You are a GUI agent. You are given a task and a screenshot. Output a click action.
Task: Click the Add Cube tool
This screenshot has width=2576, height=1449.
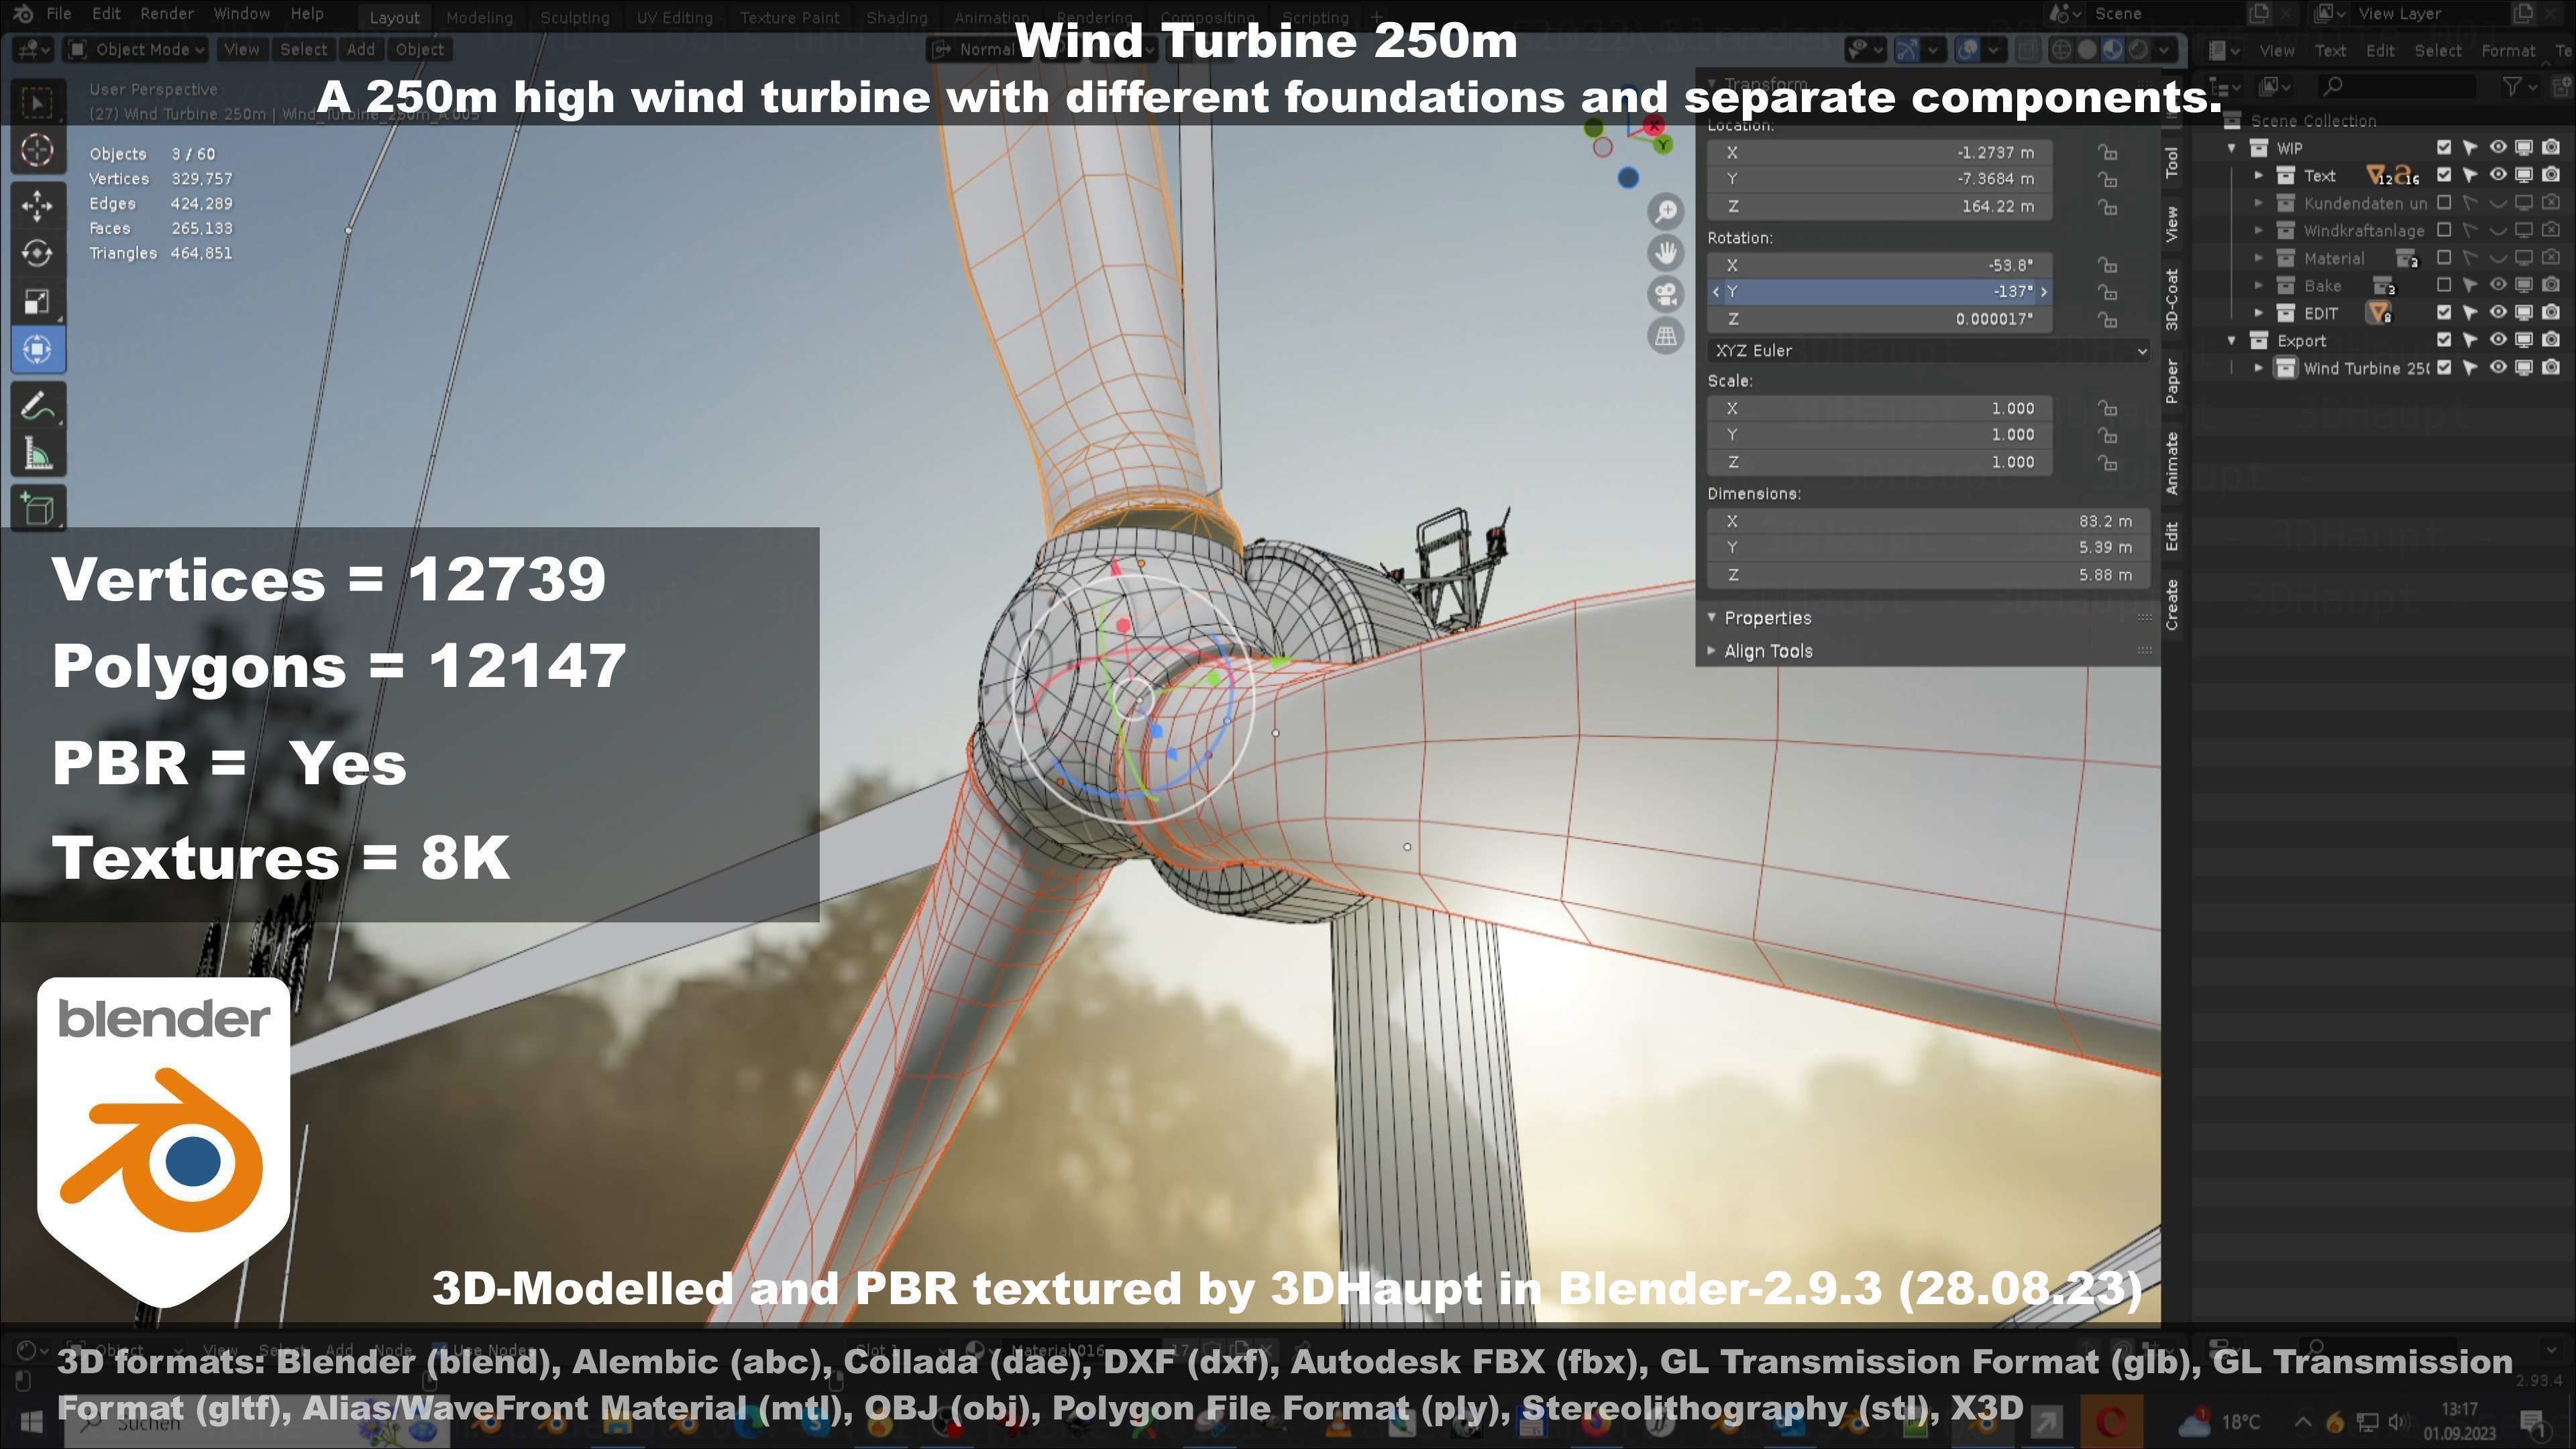[x=37, y=509]
